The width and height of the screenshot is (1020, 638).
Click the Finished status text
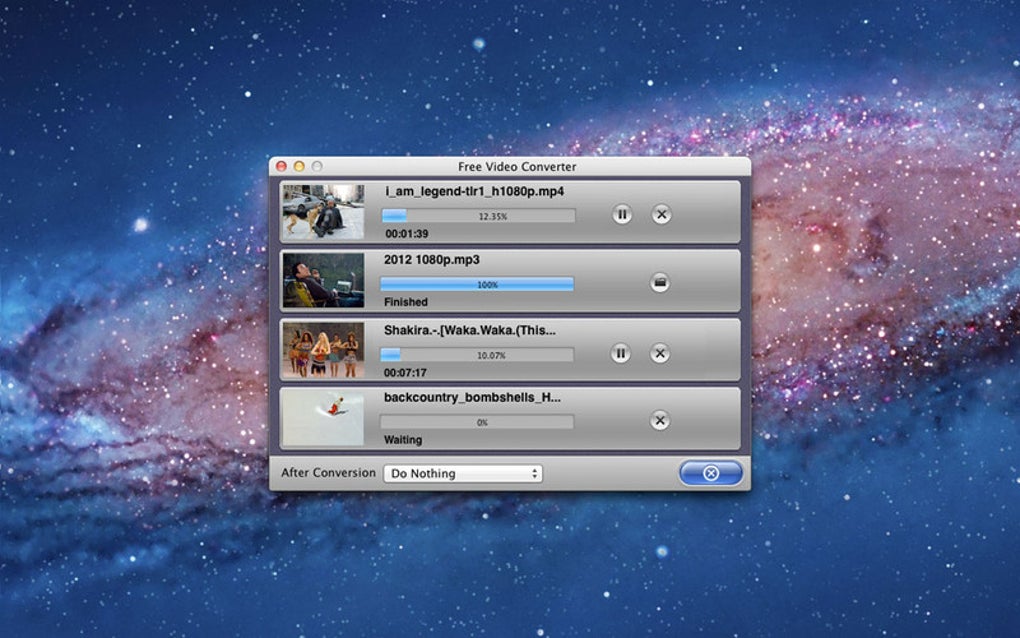coord(405,302)
